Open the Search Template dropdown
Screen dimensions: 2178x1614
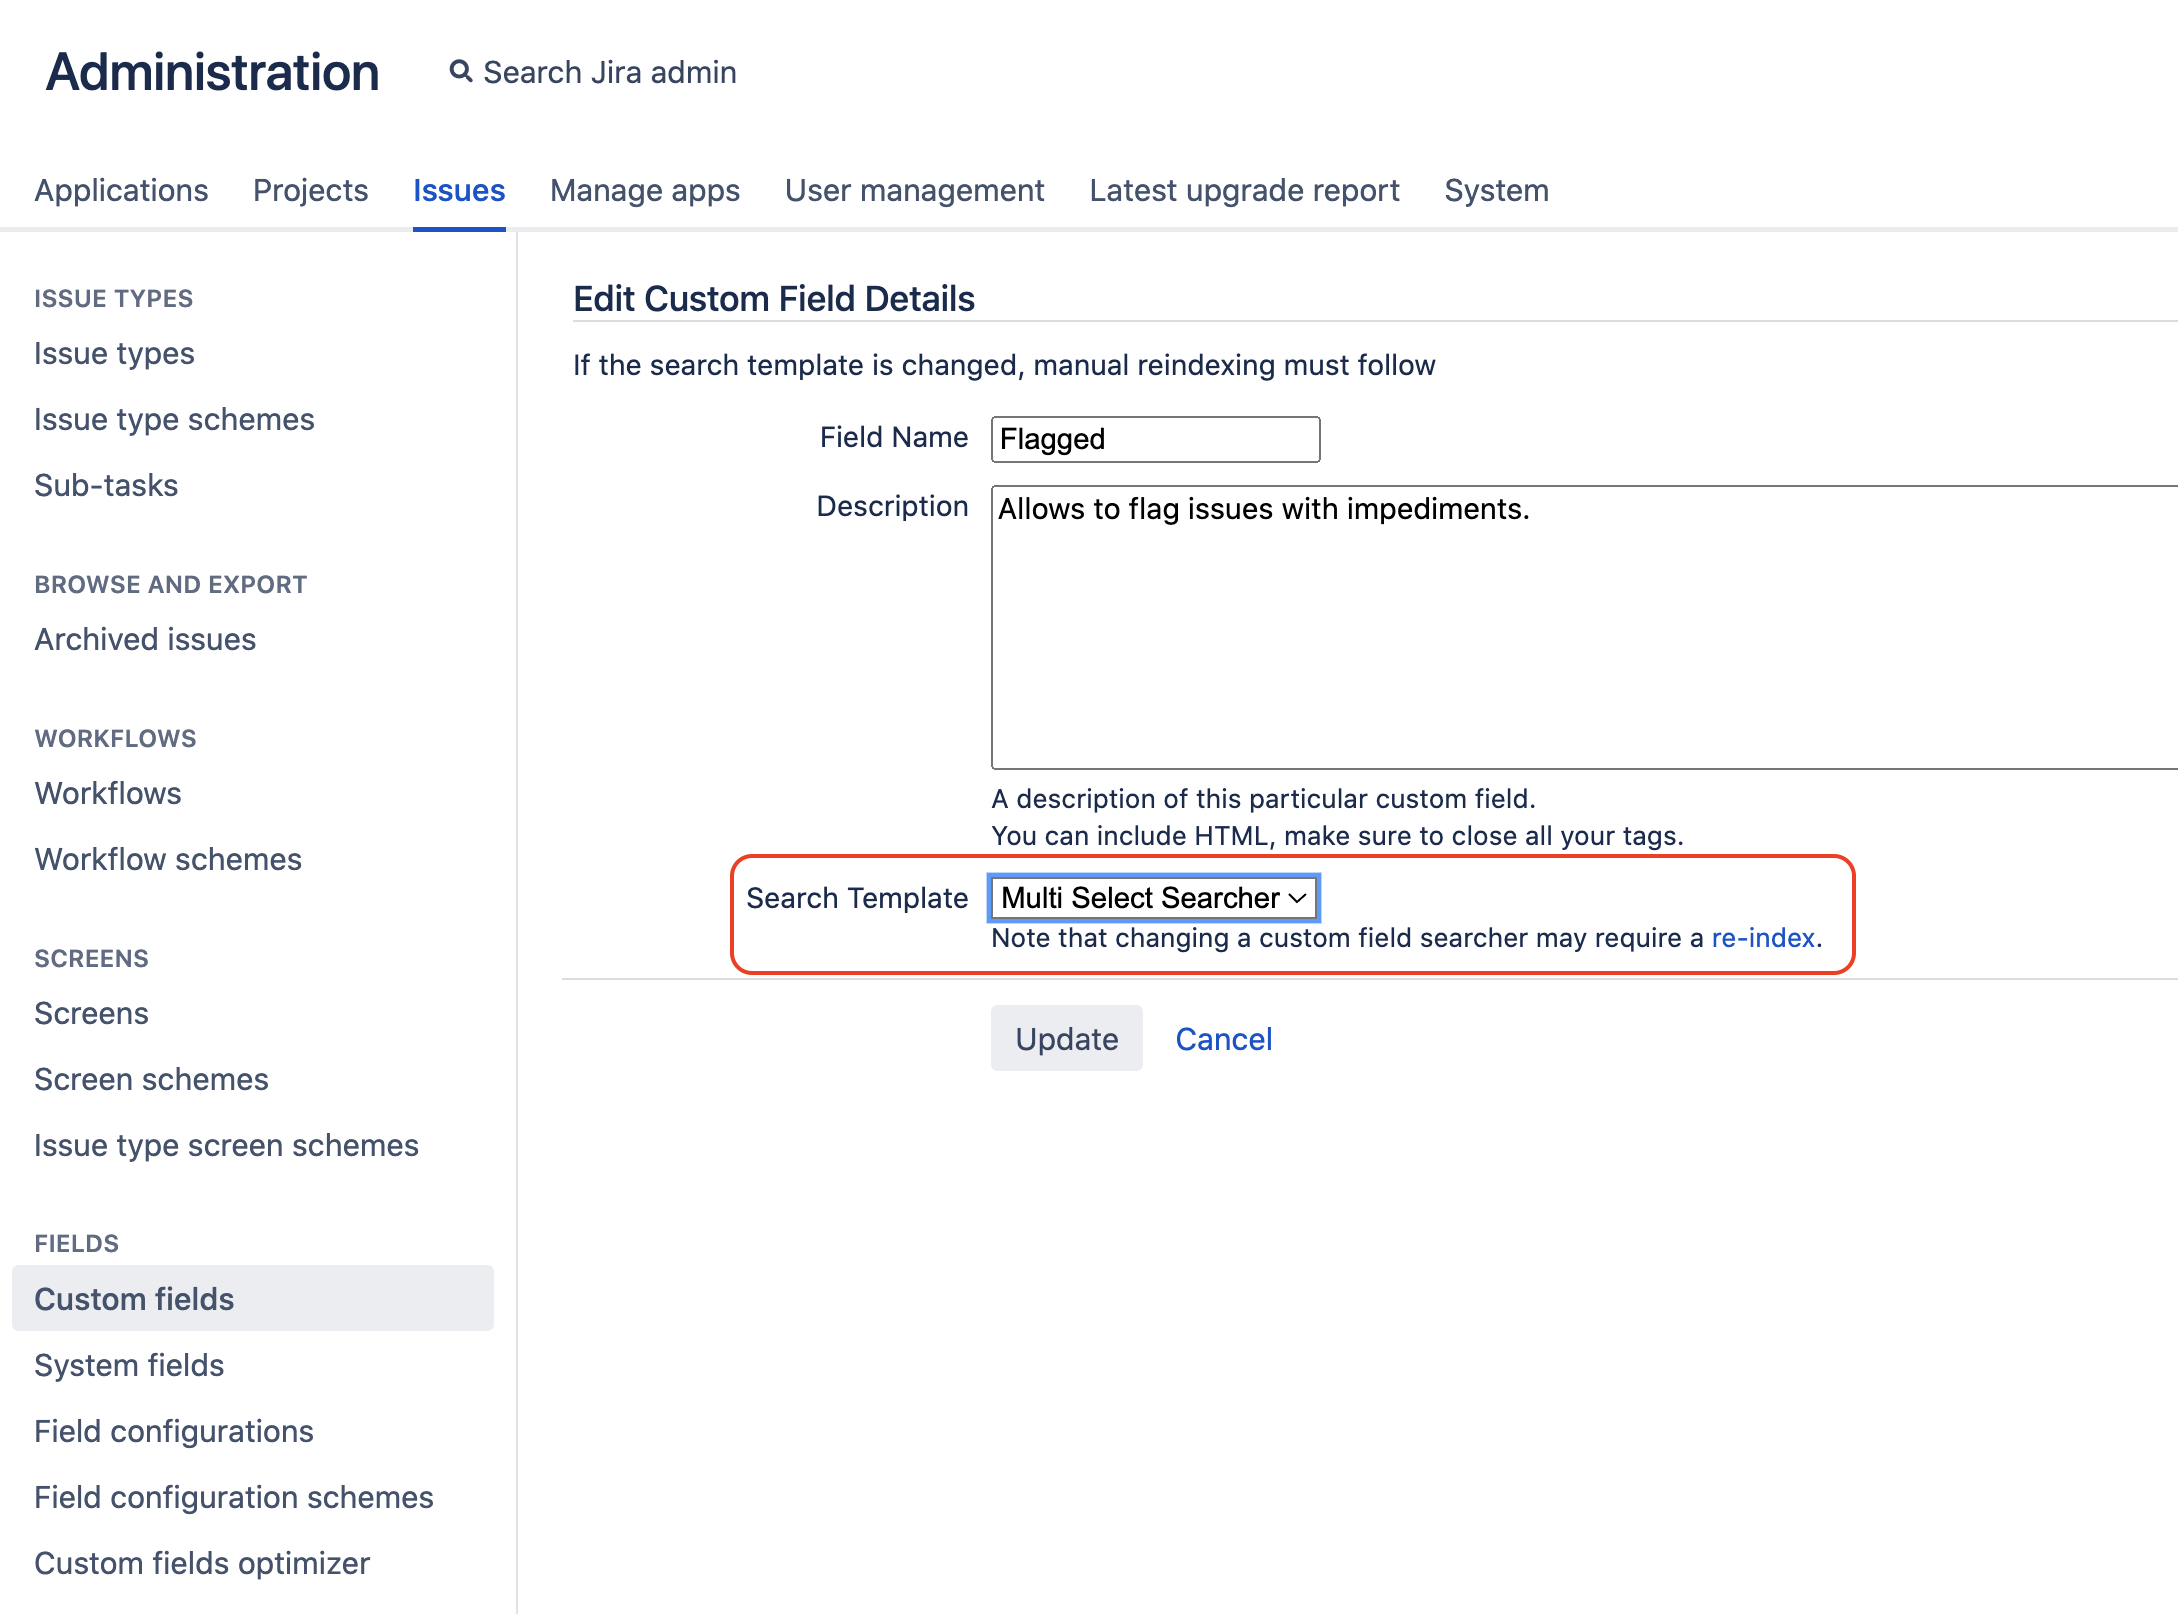click(x=1153, y=898)
